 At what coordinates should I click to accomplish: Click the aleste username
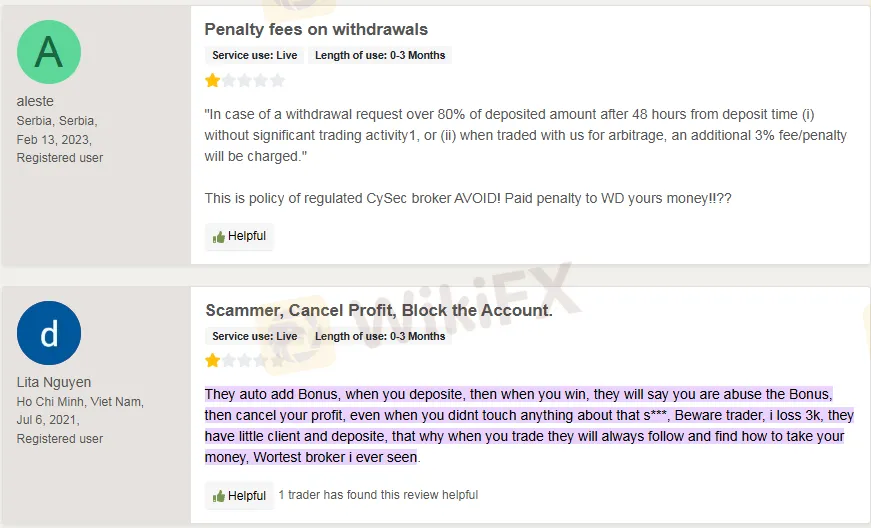point(35,101)
